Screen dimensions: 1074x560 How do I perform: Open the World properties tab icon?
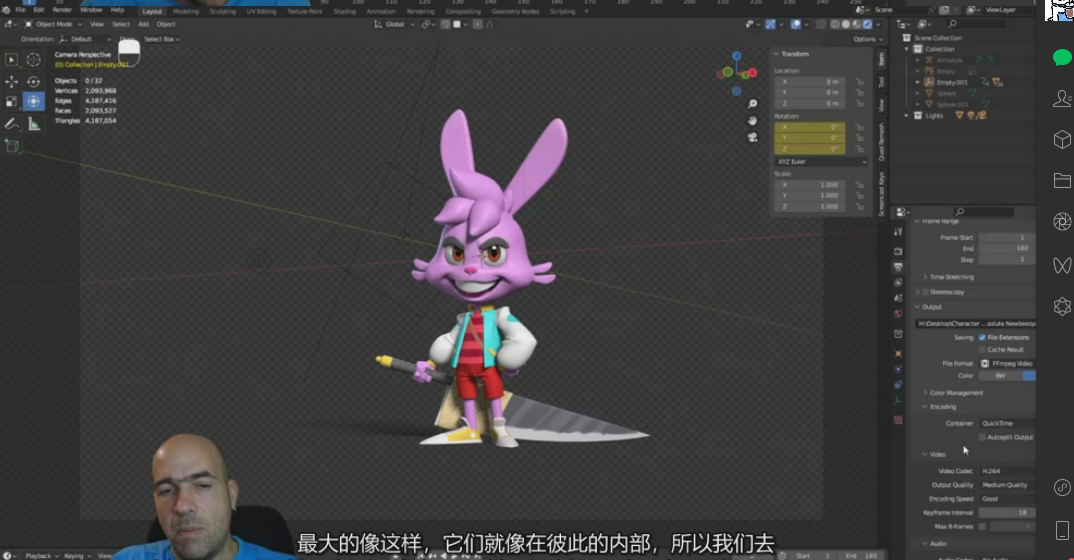click(x=898, y=314)
